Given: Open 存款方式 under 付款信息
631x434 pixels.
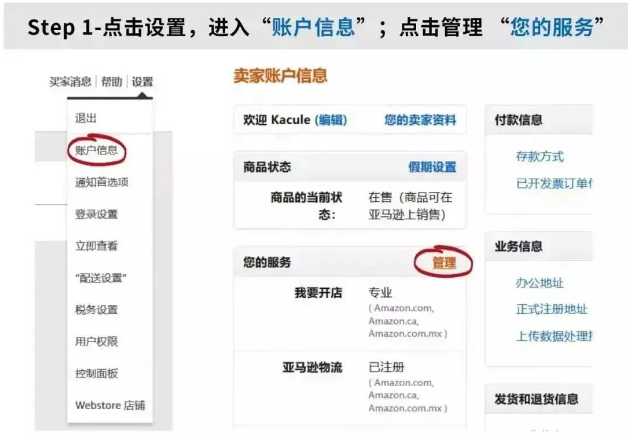Looking at the screenshot, I should coord(540,157).
